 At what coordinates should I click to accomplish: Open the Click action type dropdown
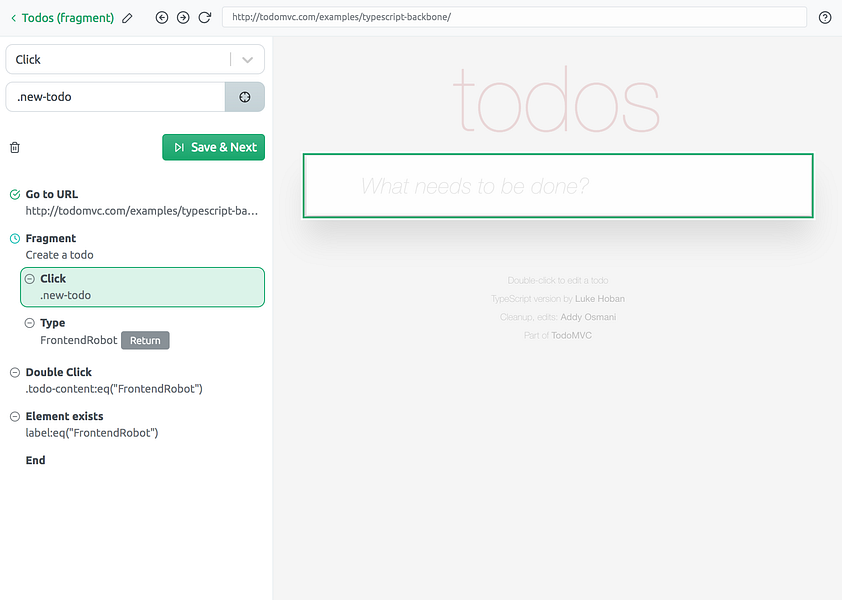click(x=247, y=59)
